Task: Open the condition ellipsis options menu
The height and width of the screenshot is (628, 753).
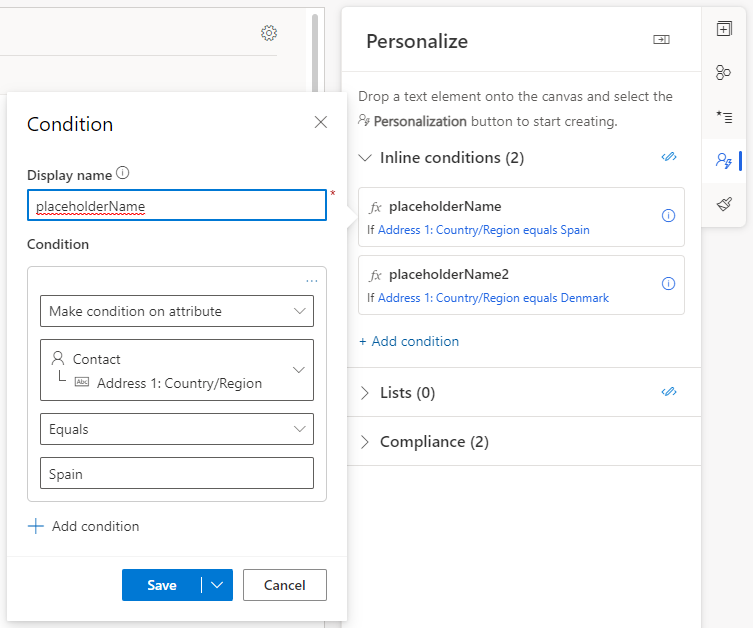Action: click(312, 281)
